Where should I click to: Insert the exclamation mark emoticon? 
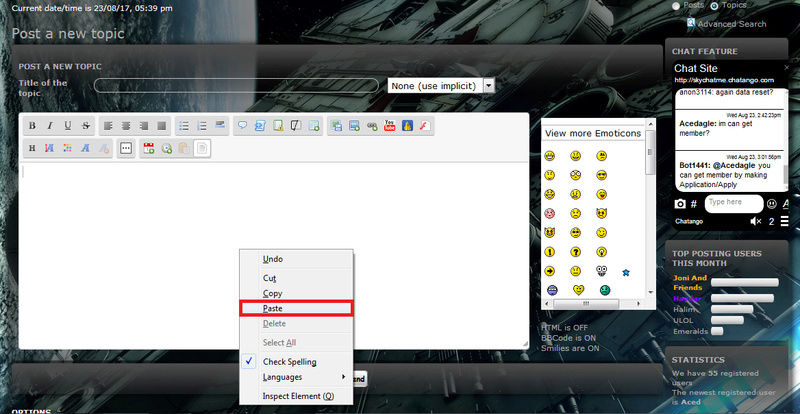[x=549, y=252]
